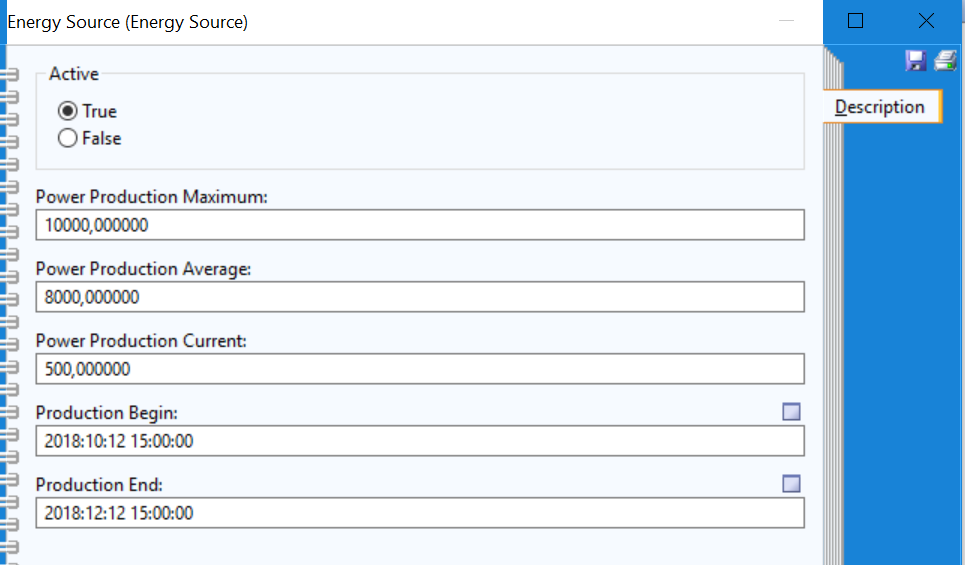Minimize the Energy Source window
Screen dimensions: 965x565
pyautogui.click(x=787, y=21)
